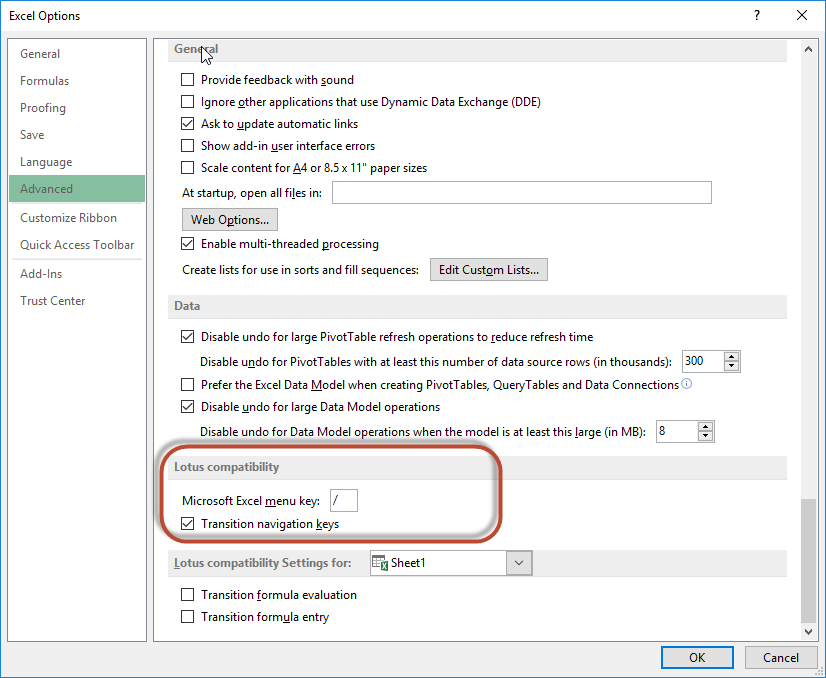Increase PivotTable rows spinner value
The image size is (826, 678).
pyautogui.click(x=731, y=357)
